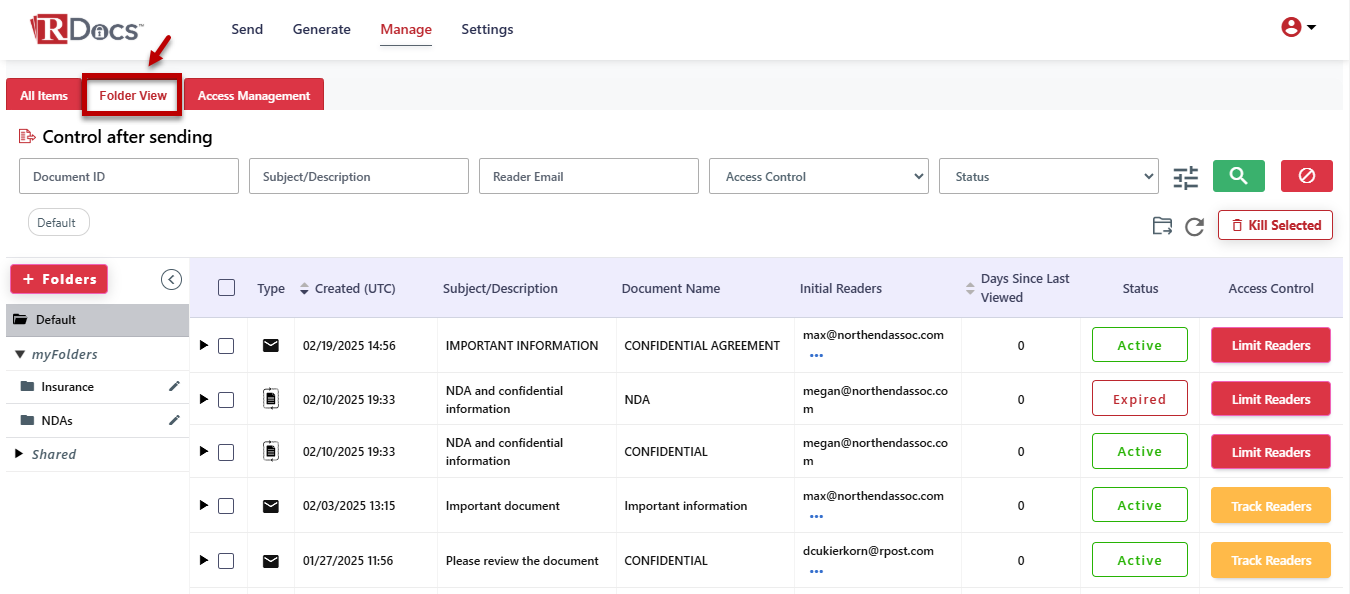This screenshot has height=594, width=1350.
Task: Go to the Send menu
Action: tap(247, 29)
